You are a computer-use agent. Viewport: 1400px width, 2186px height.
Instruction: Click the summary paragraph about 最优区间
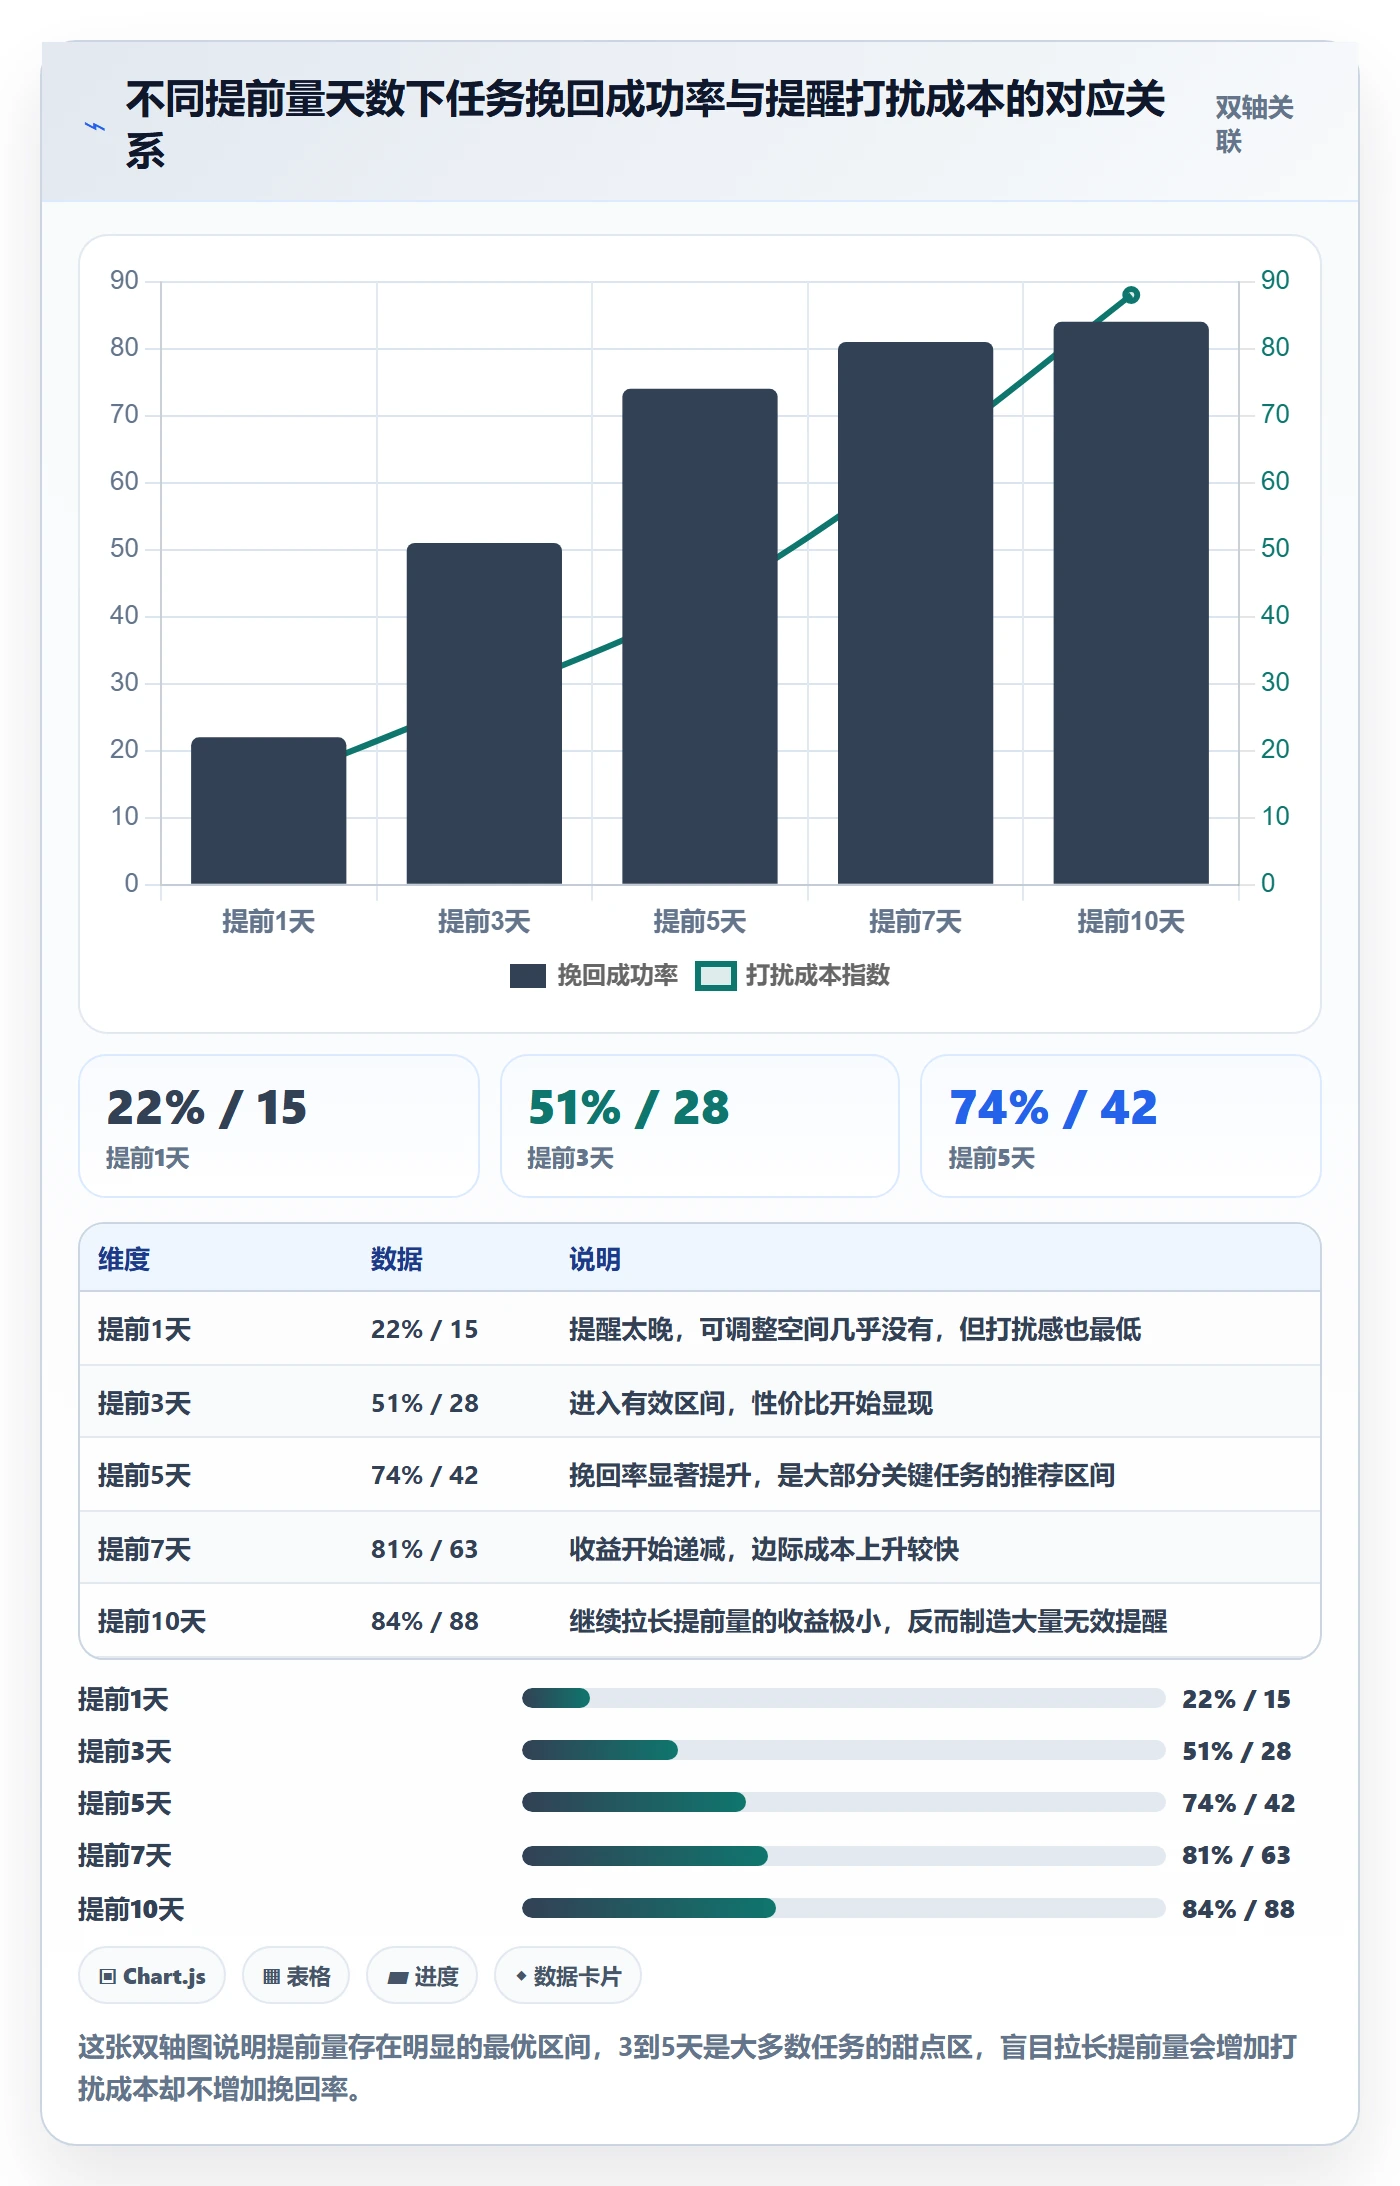(x=688, y=2068)
